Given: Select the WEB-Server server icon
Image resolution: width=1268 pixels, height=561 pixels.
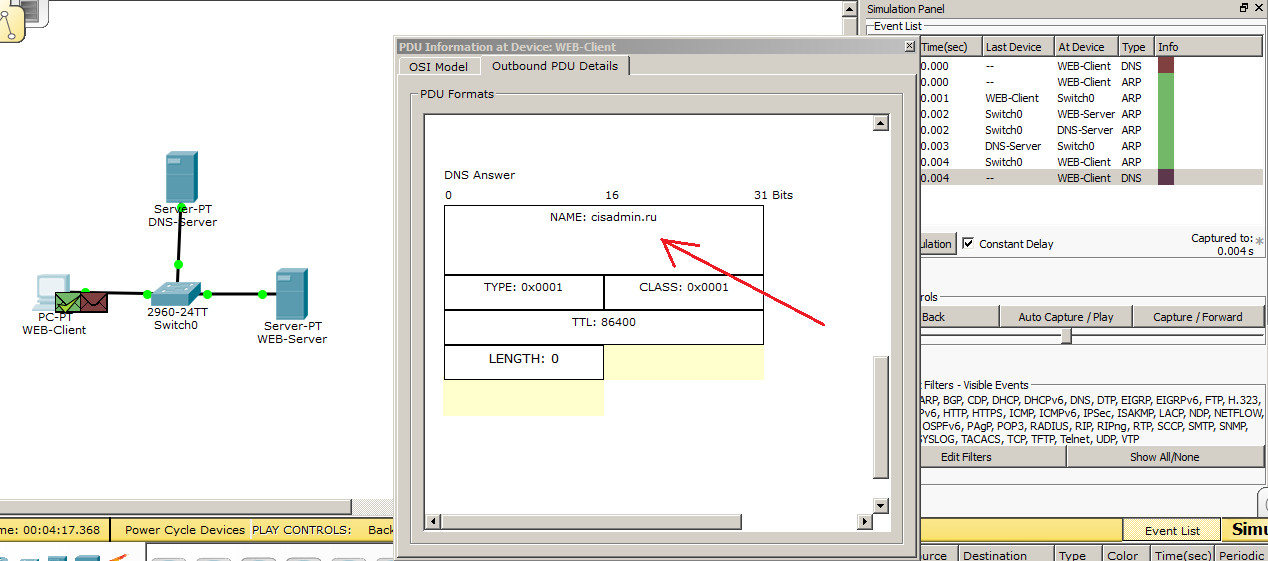Looking at the screenshot, I should pyautogui.click(x=291, y=294).
